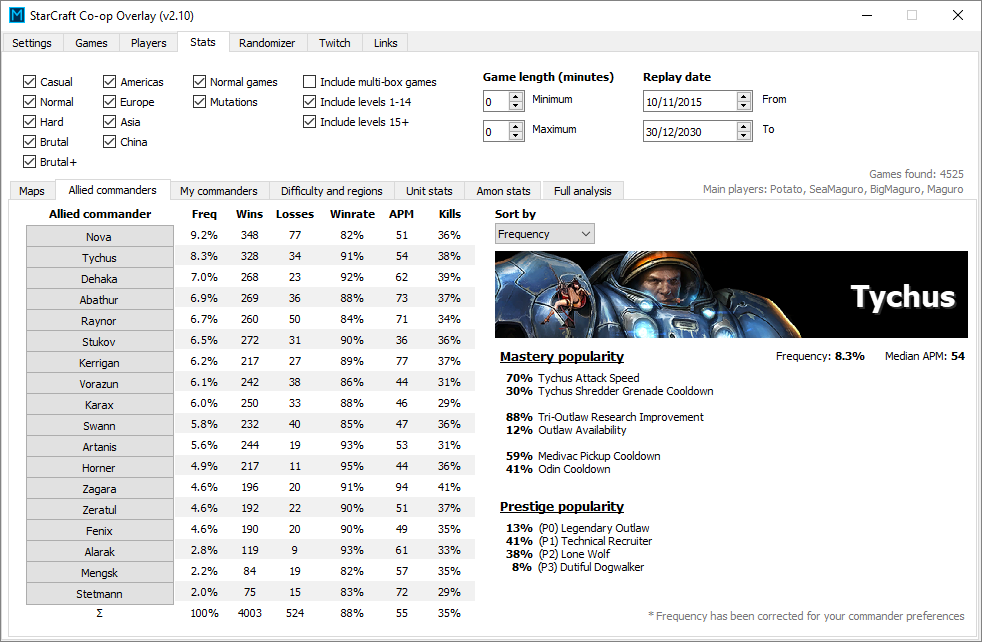Select the Nova commander button

coord(100,236)
